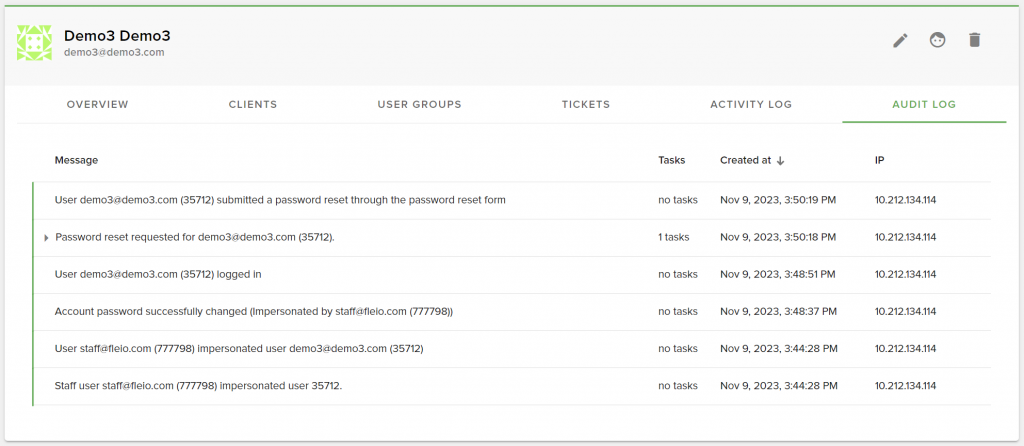Switch to the Clients tab

(253, 104)
